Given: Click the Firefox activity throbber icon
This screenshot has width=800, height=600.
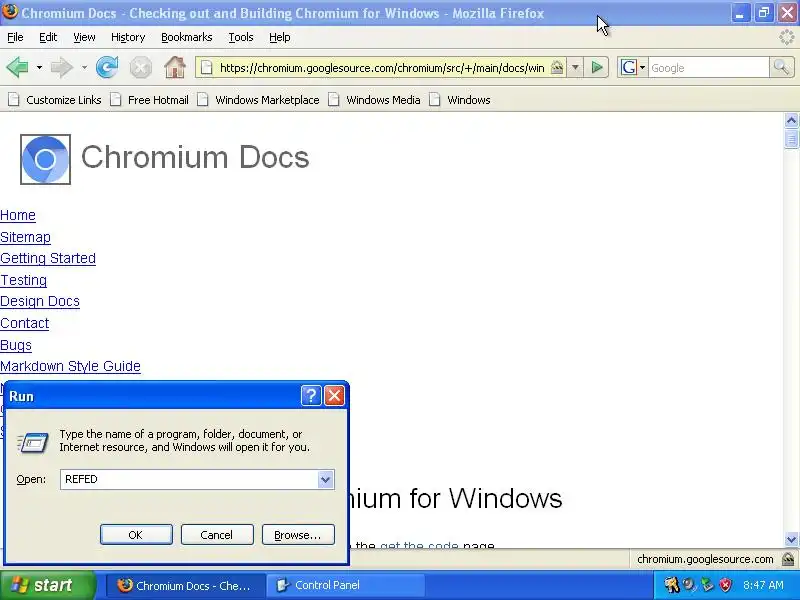Looking at the screenshot, I should 786,37.
